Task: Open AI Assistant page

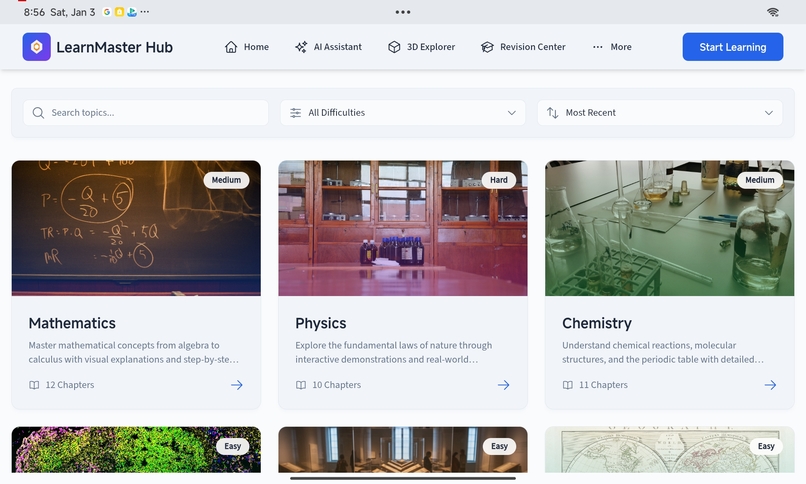Action: (x=328, y=47)
